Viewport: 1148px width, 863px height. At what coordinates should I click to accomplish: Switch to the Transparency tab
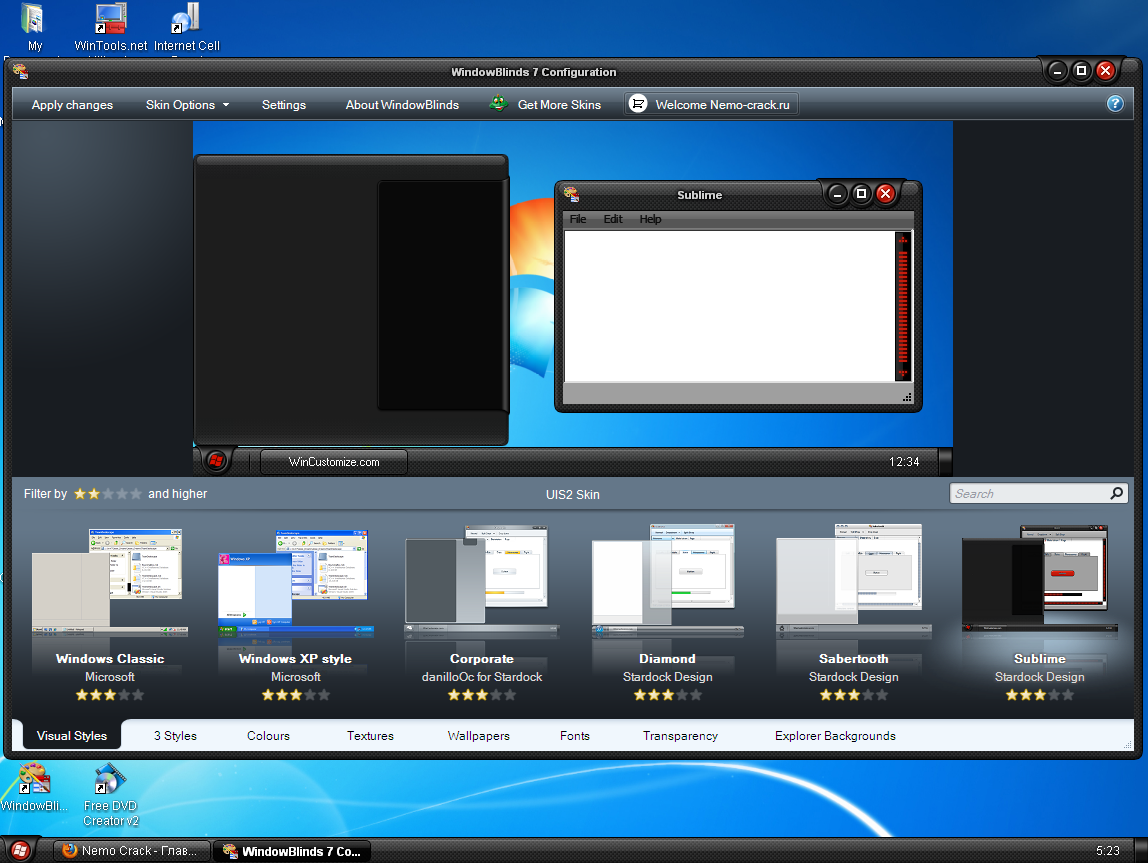(680, 736)
